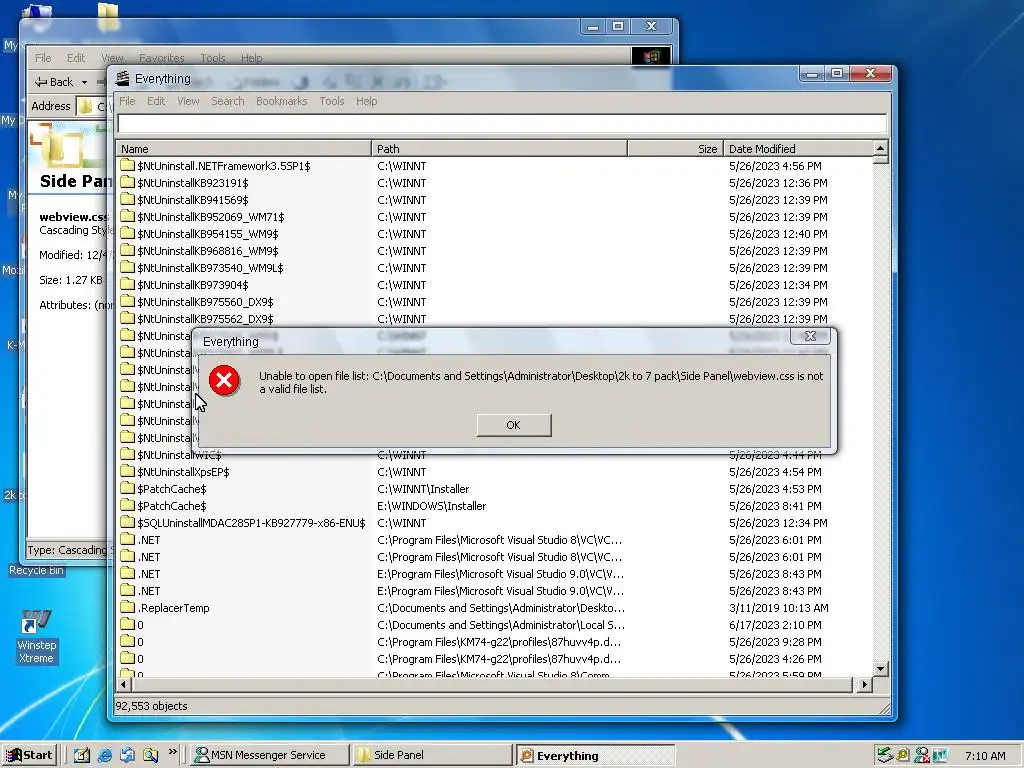The width and height of the screenshot is (1024, 768).
Task: Click the 5/26/2023 4:56 PM date cell
Action: pyautogui.click(x=775, y=167)
